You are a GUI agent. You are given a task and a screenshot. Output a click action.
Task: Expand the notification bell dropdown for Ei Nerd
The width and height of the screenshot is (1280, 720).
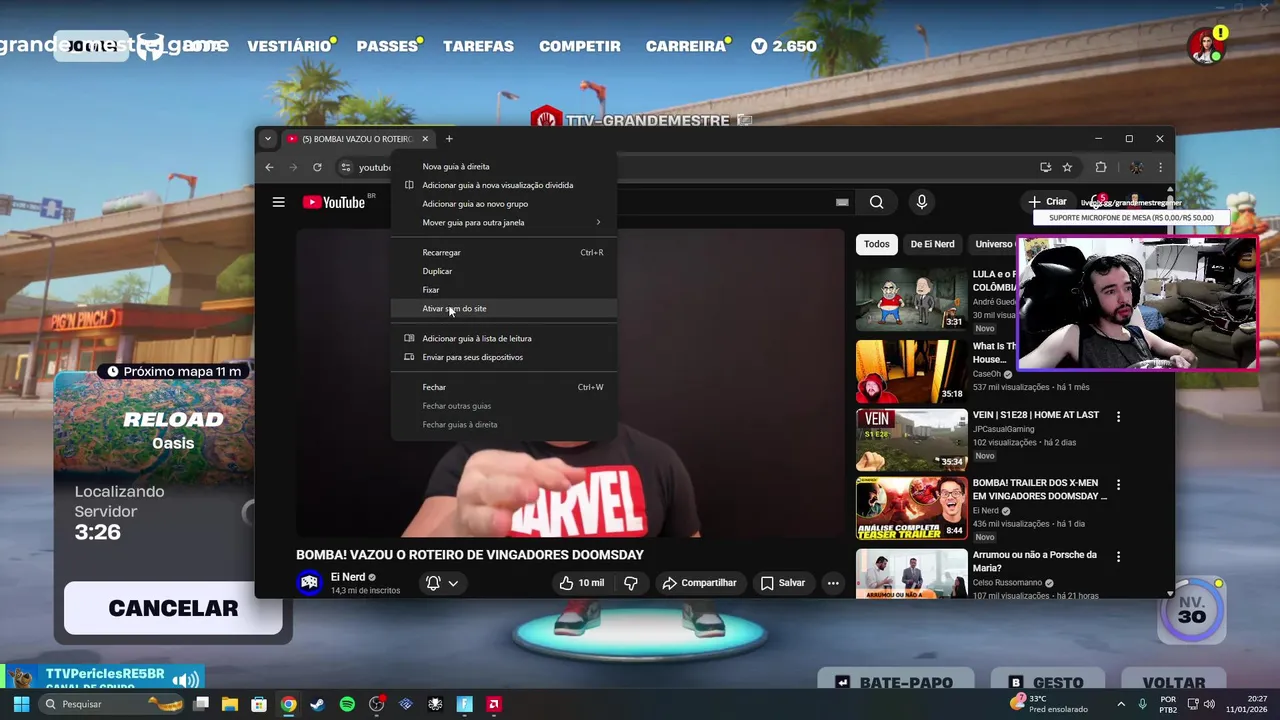click(453, 583)
